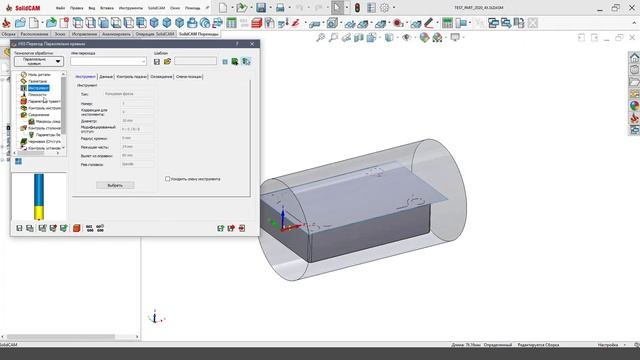Open the Инструменты menu
Image resolution: width=640 pixels, height=360 pixels.
[131, 8]
